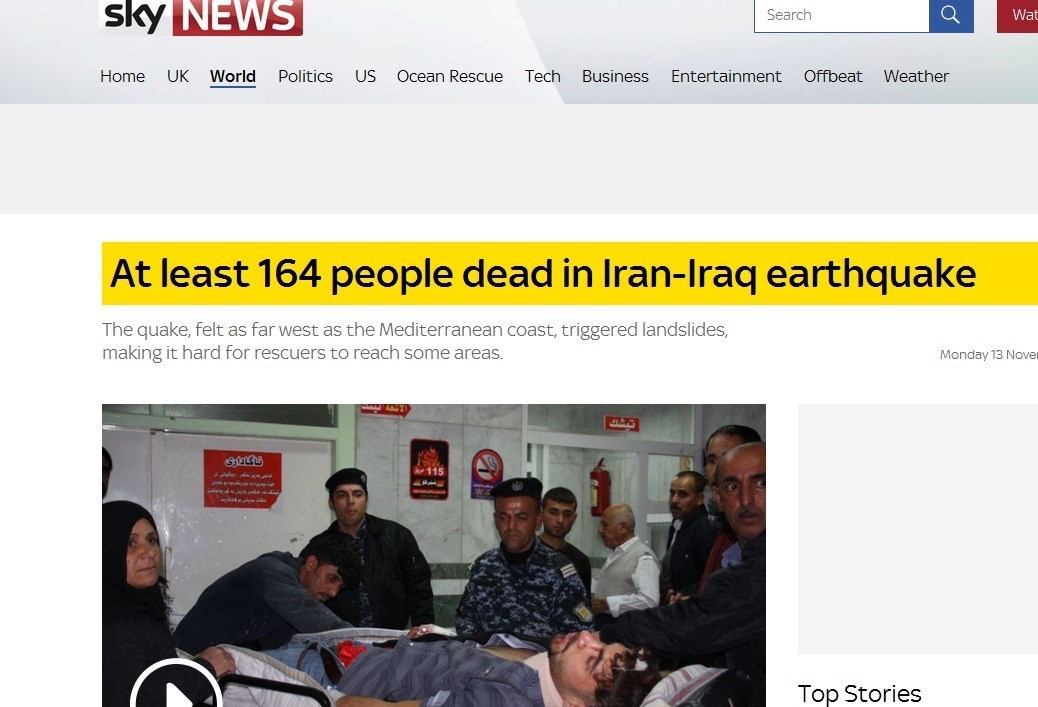Open the Ocean Rescue section
The width and height of the screenshot is (1038, 707).
point(449,76)
